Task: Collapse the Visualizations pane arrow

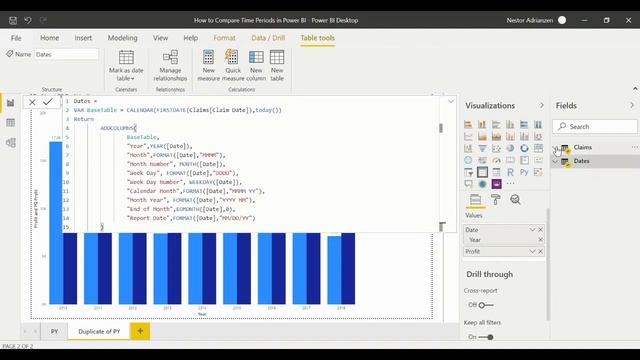Action: [542, 105]
